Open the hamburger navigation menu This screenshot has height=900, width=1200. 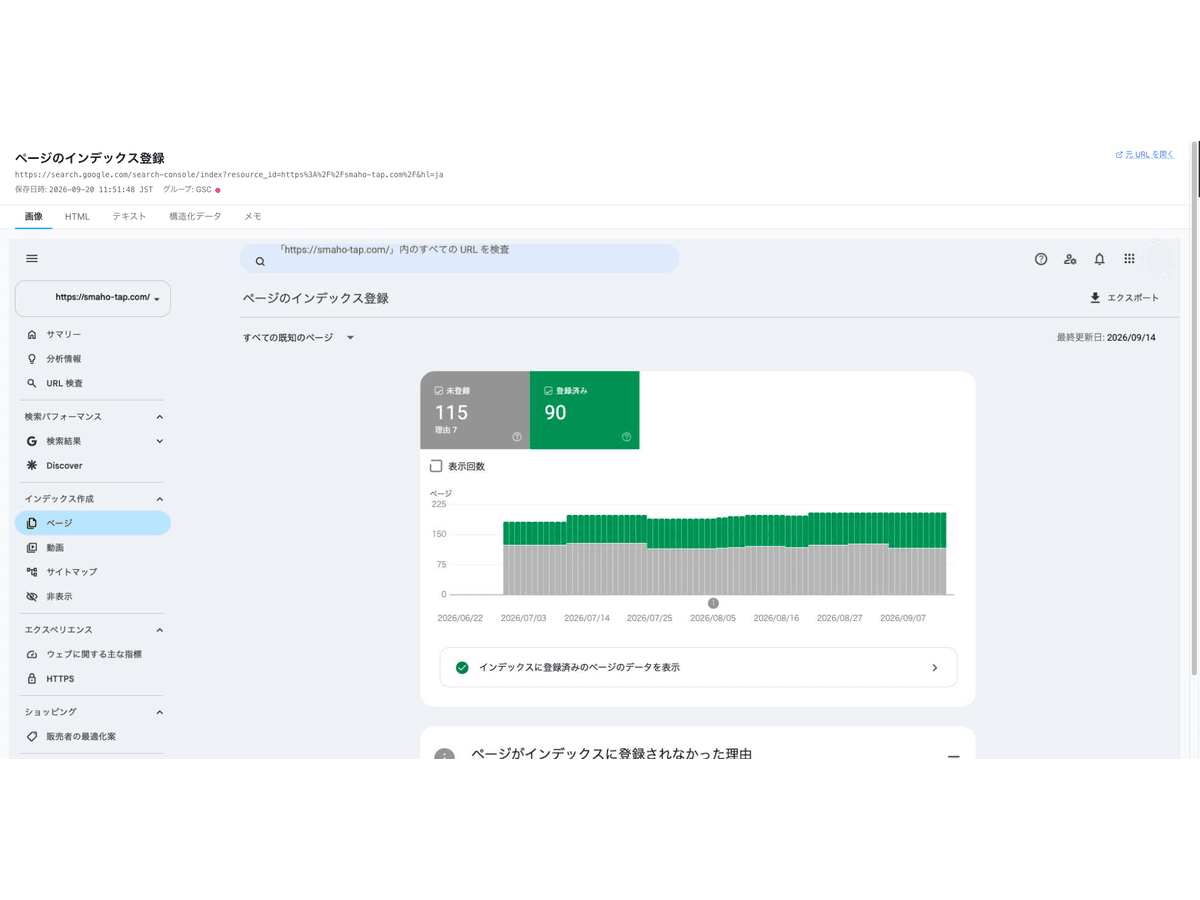pyautogui.click(x=32, y=259)
